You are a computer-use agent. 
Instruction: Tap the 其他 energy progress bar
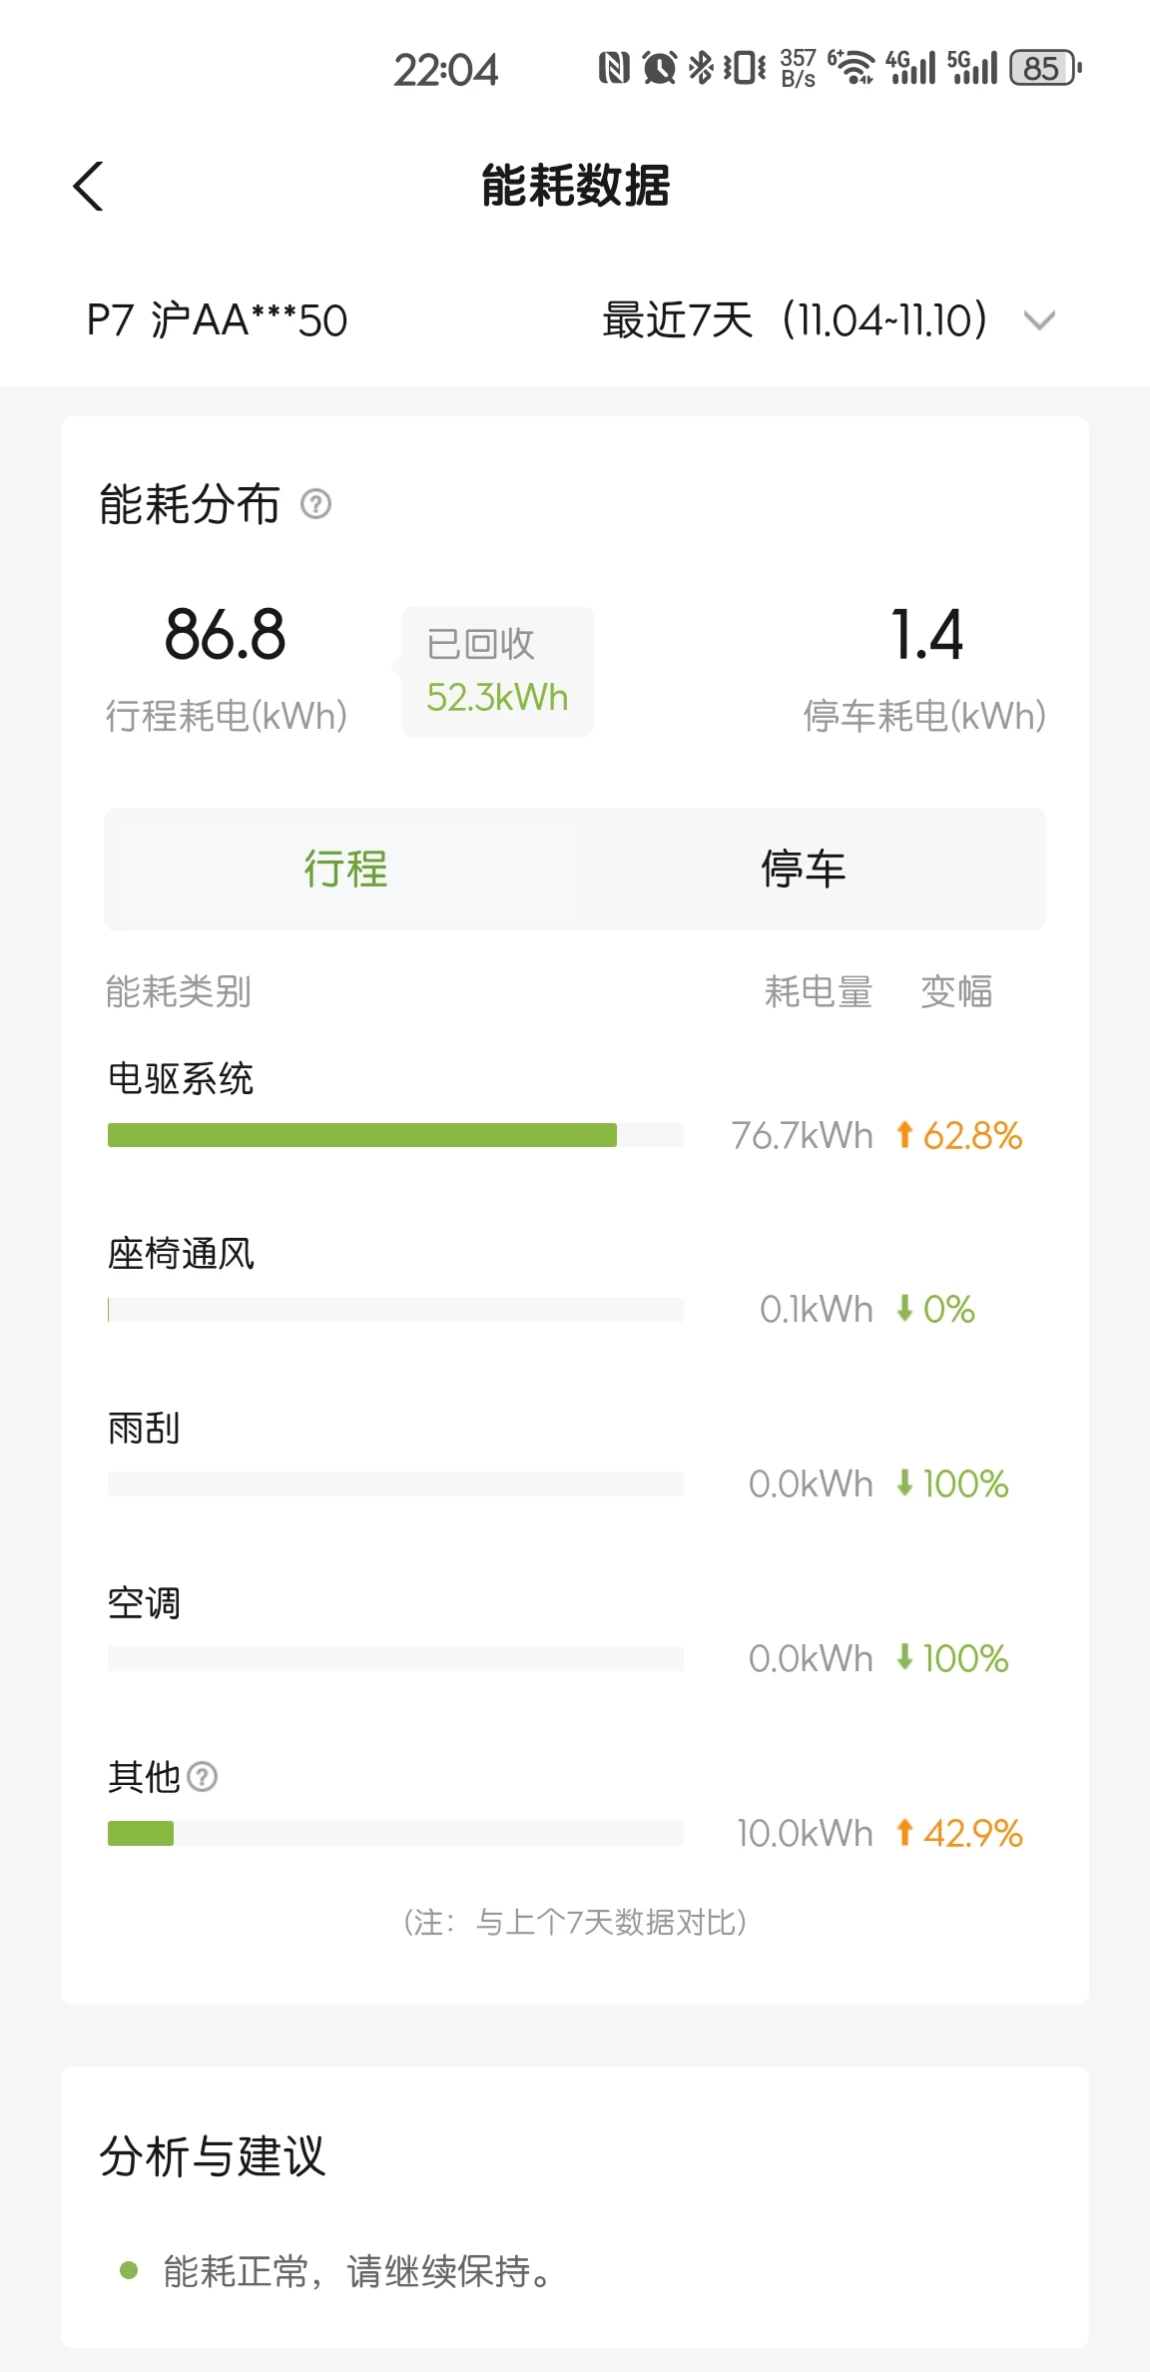[395, 1833]
